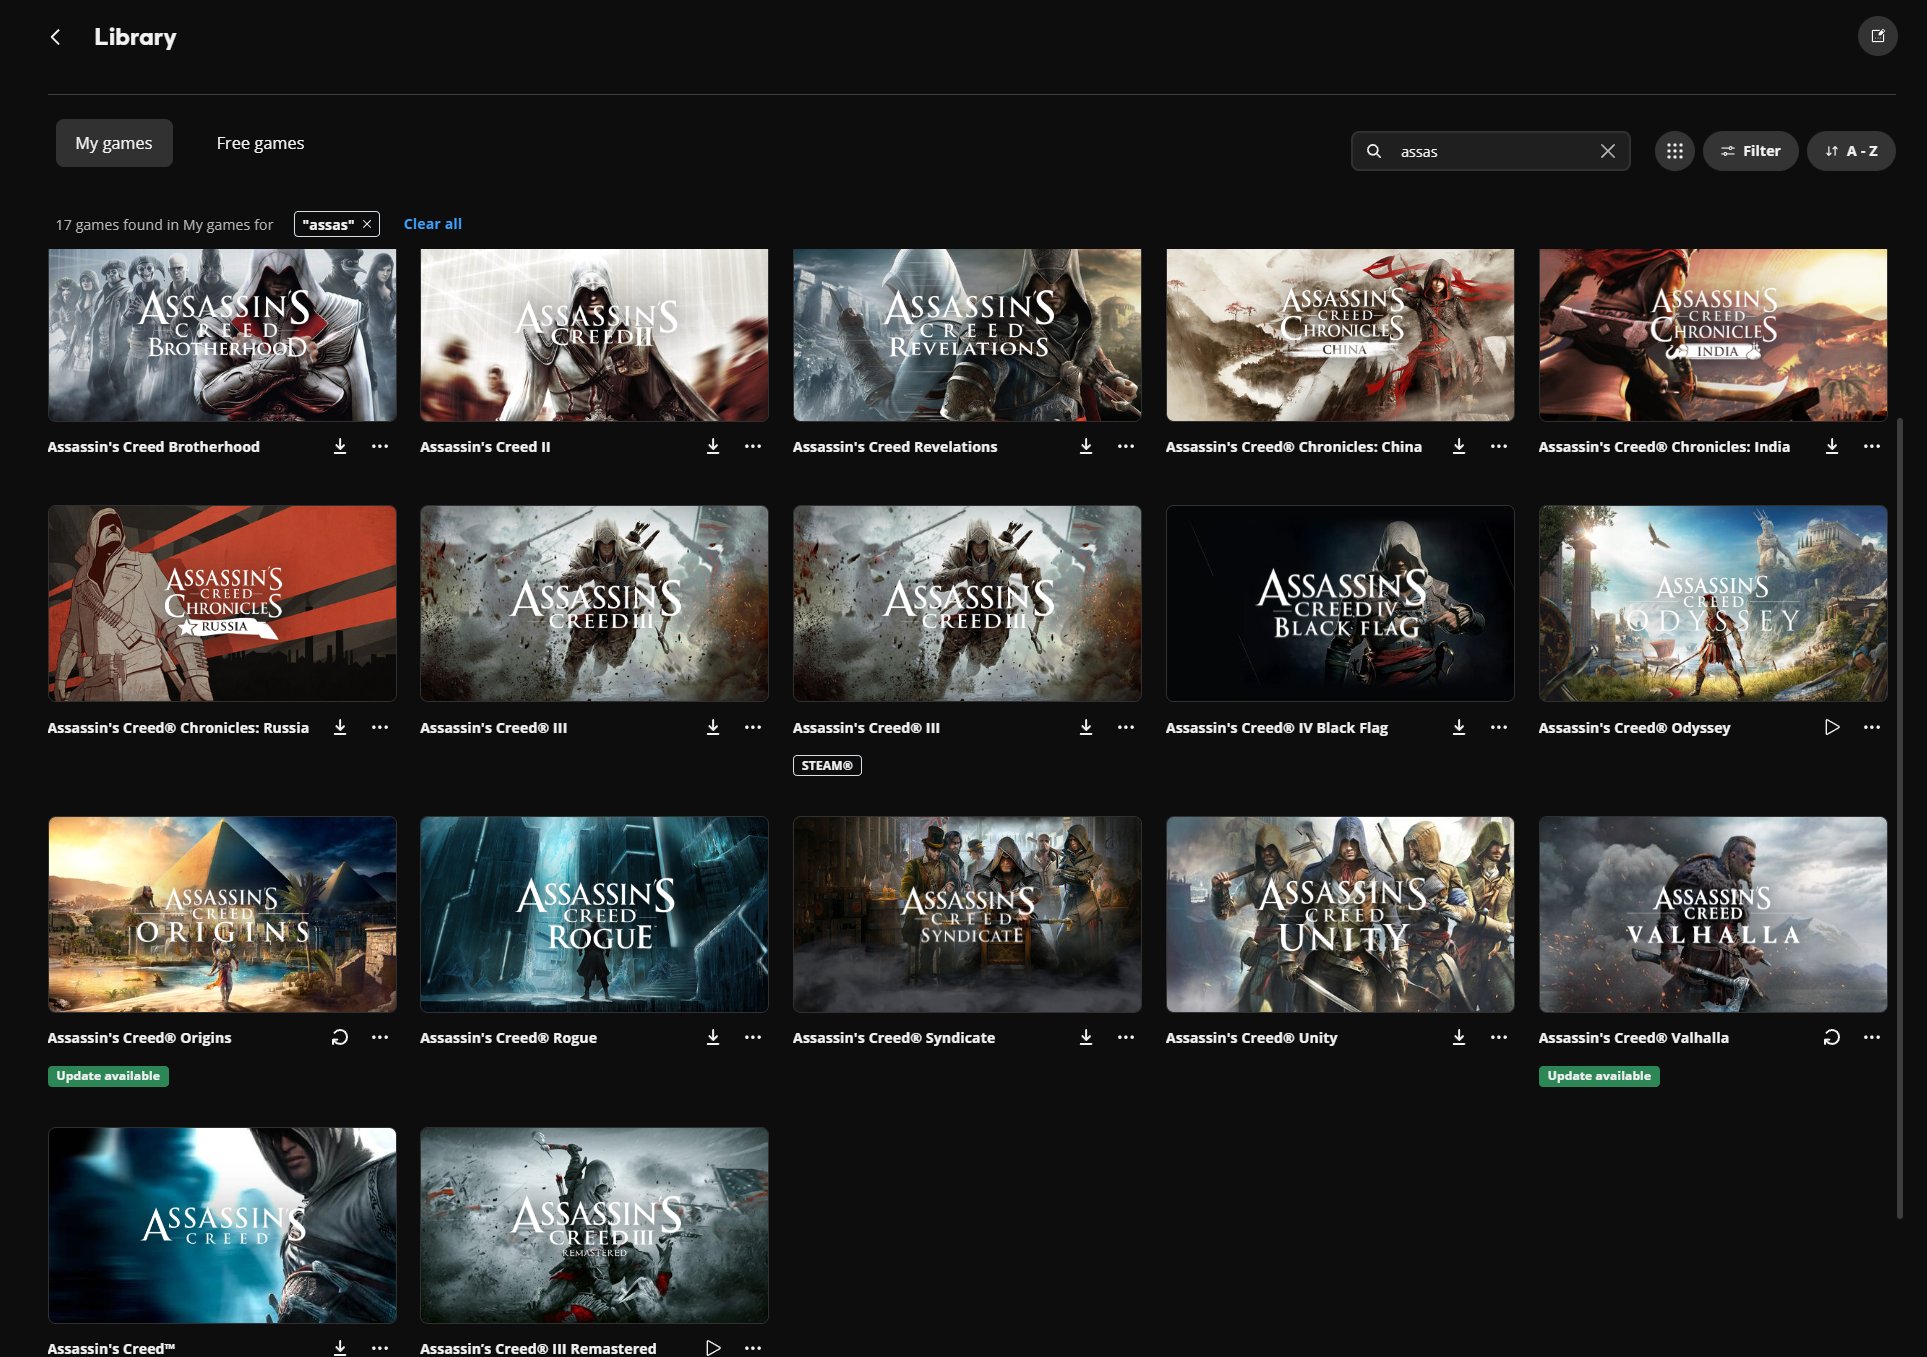
Task: Open more options for III Remastered
Action: (x=753, y=1348)
